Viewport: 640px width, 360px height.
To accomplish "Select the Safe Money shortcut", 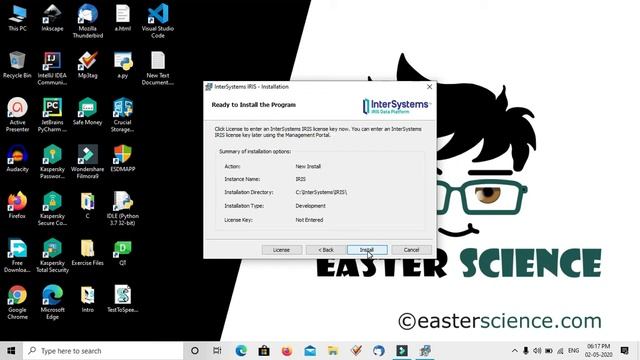I will pyautogui.click(x=87, y=112).
